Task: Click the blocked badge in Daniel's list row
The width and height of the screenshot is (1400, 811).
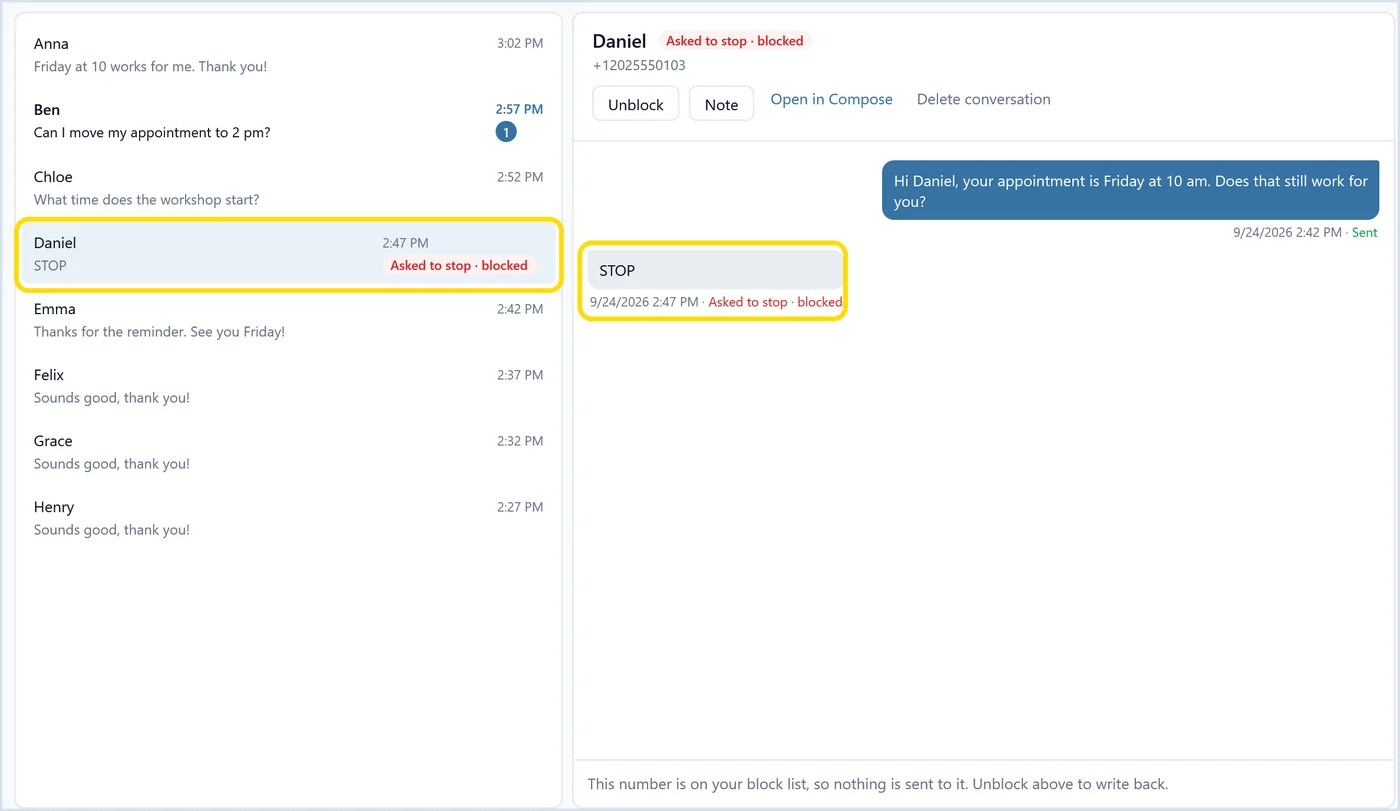Action: click(459, 266)
